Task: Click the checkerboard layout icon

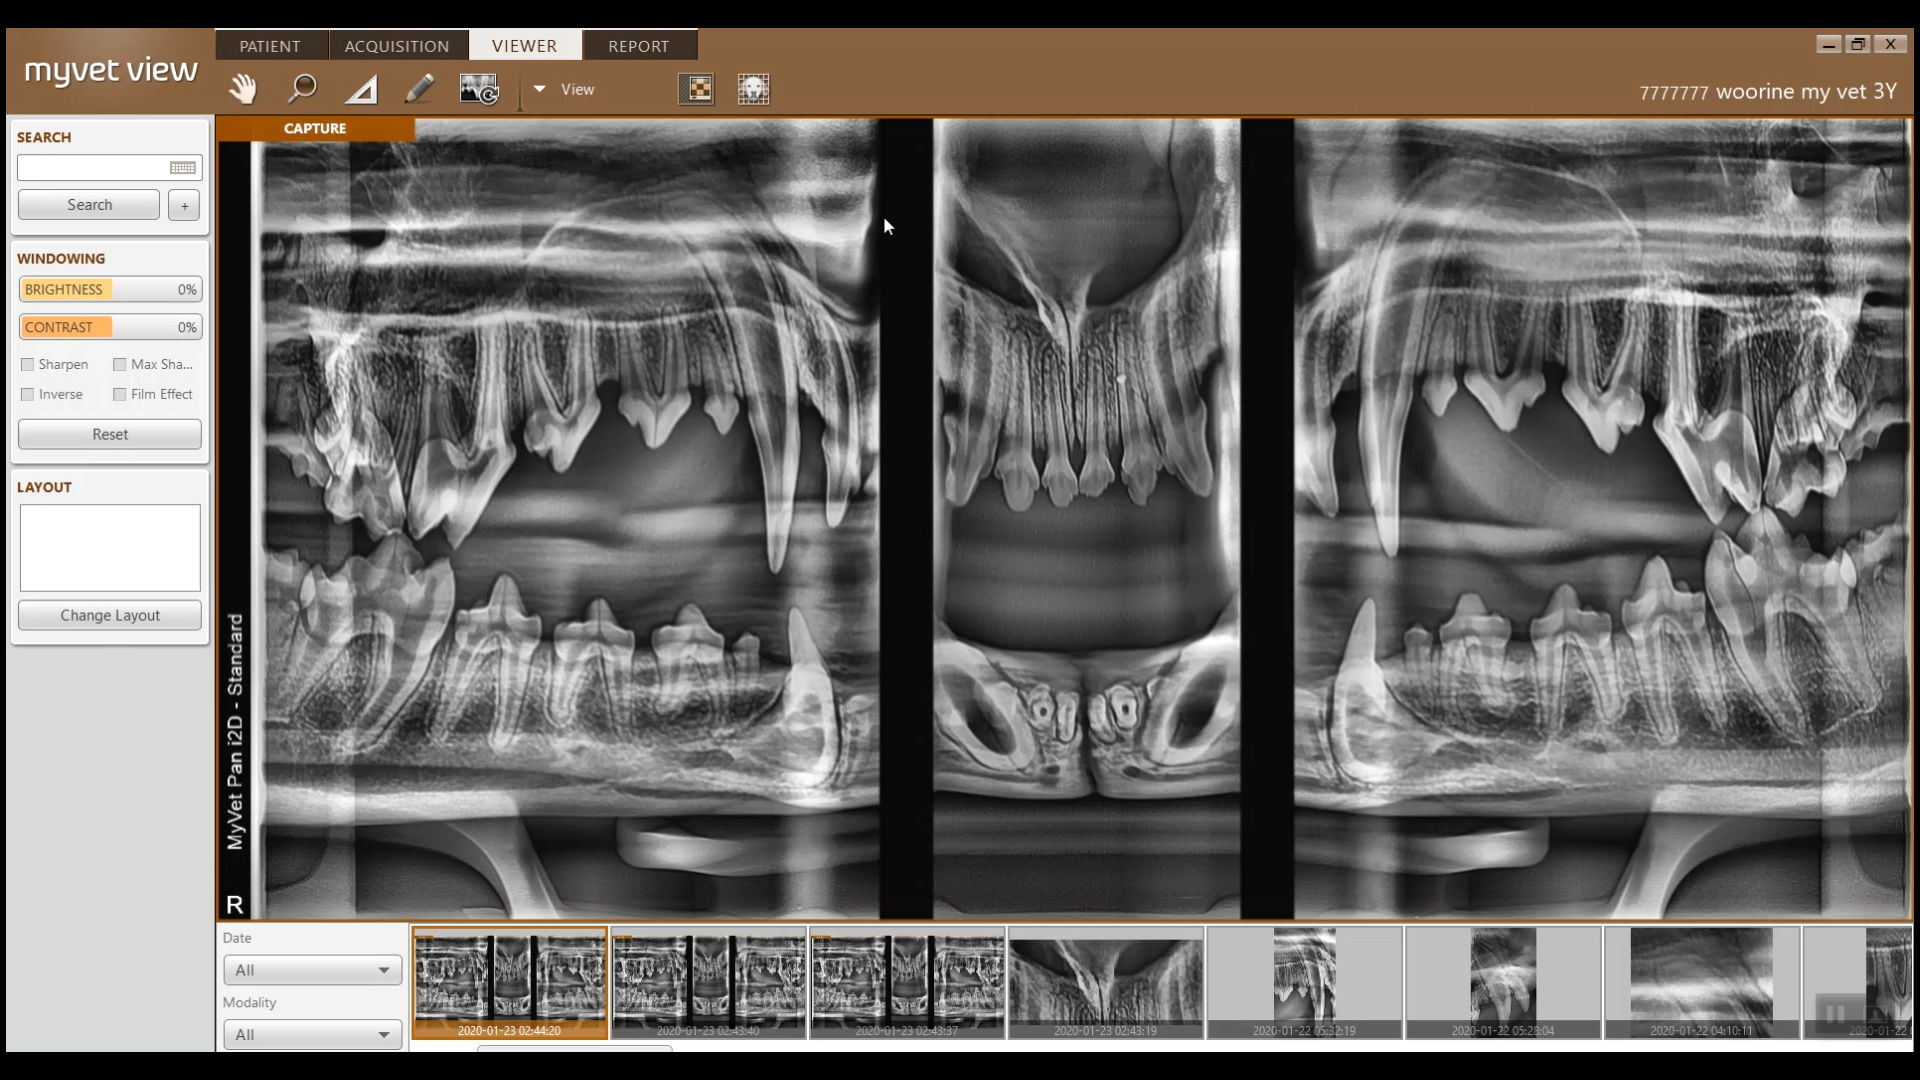Action: [x=696, y=89]
